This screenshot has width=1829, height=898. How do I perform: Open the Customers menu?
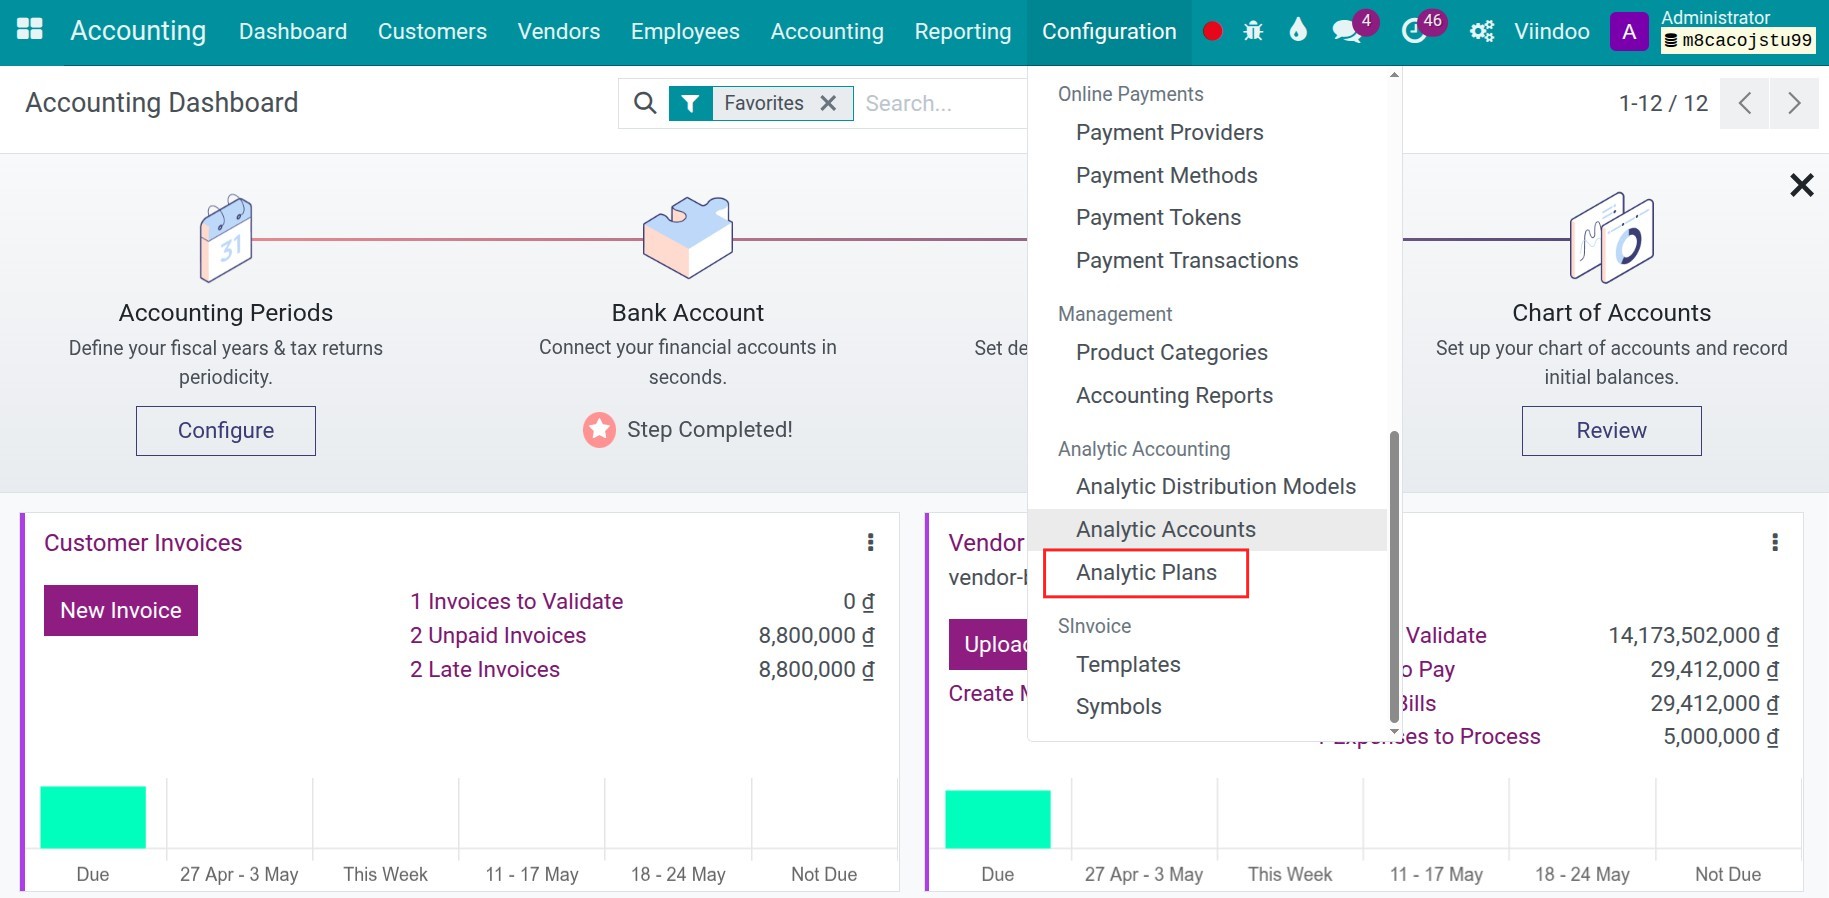pos(432,31)
